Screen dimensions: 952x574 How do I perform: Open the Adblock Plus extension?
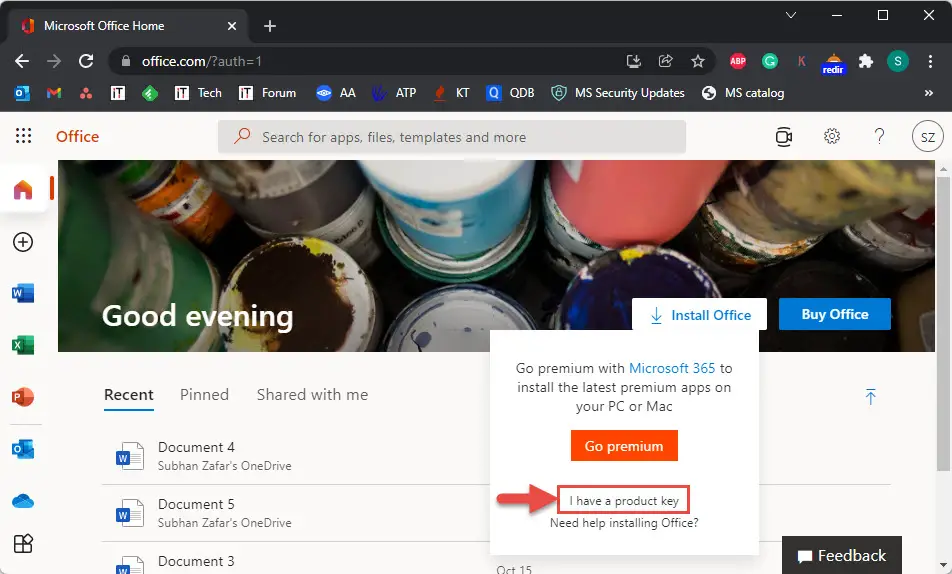coord(738,61)
